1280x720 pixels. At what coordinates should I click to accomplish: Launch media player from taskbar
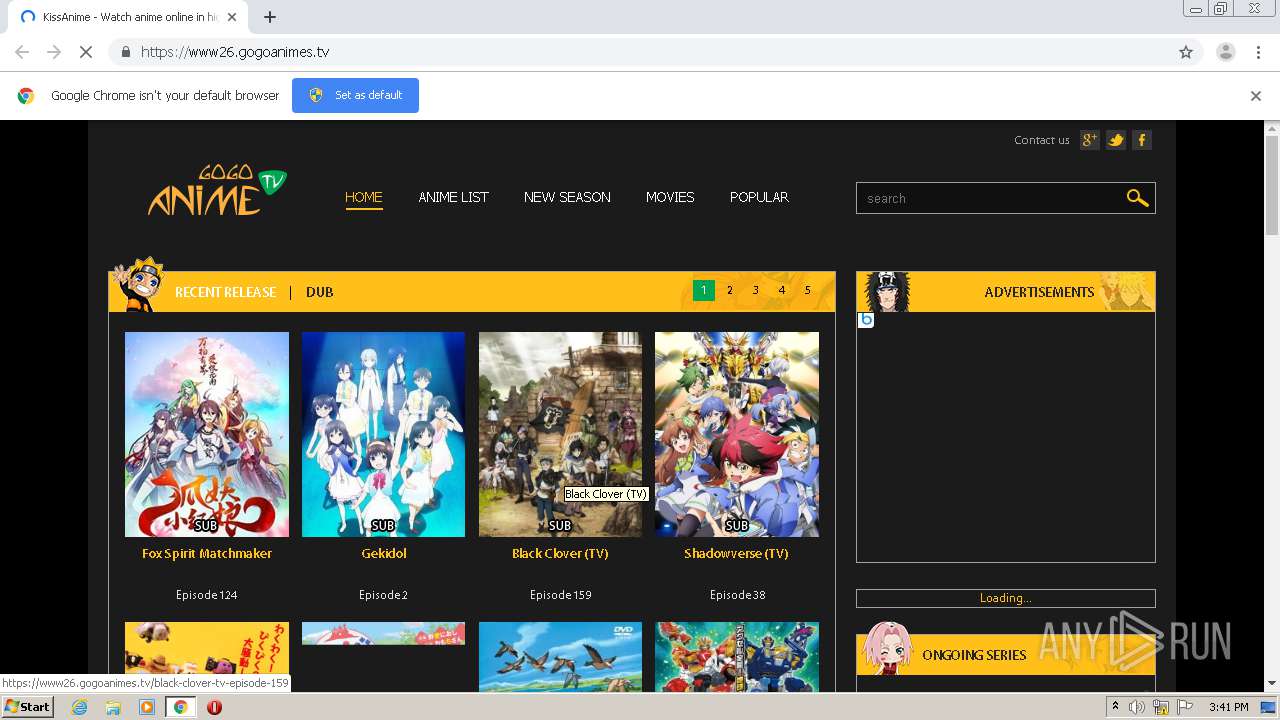tap(147, 707)
